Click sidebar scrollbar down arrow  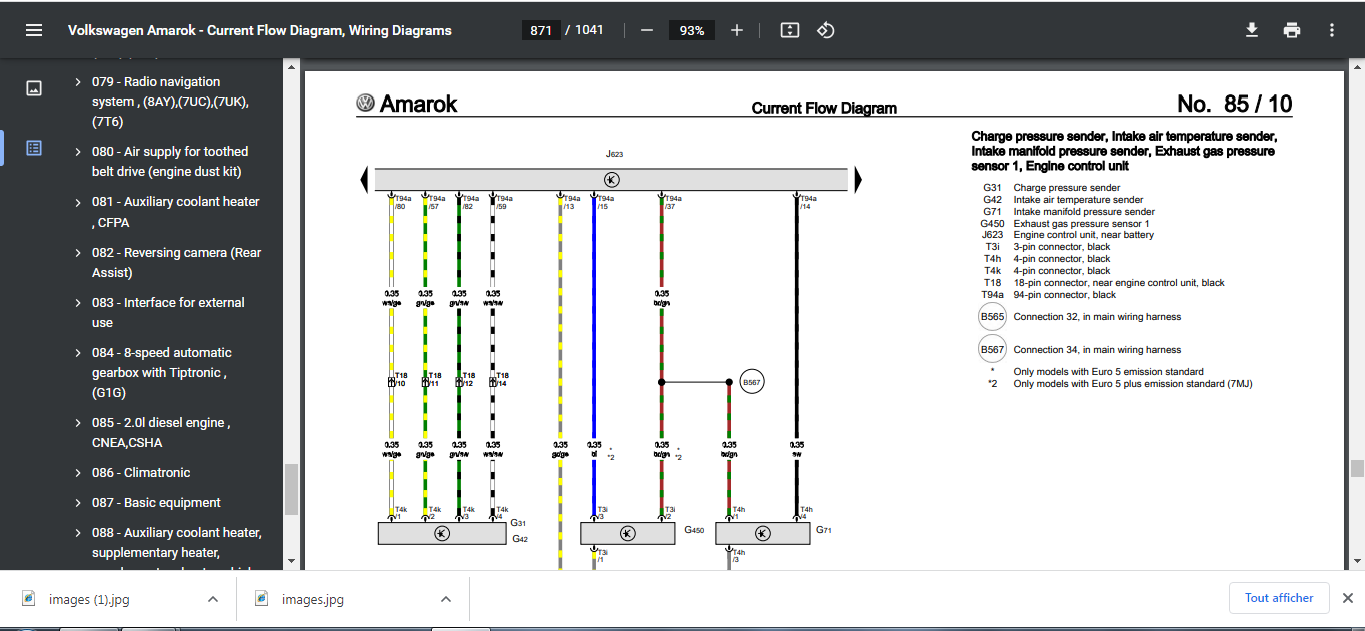point(292,561)
